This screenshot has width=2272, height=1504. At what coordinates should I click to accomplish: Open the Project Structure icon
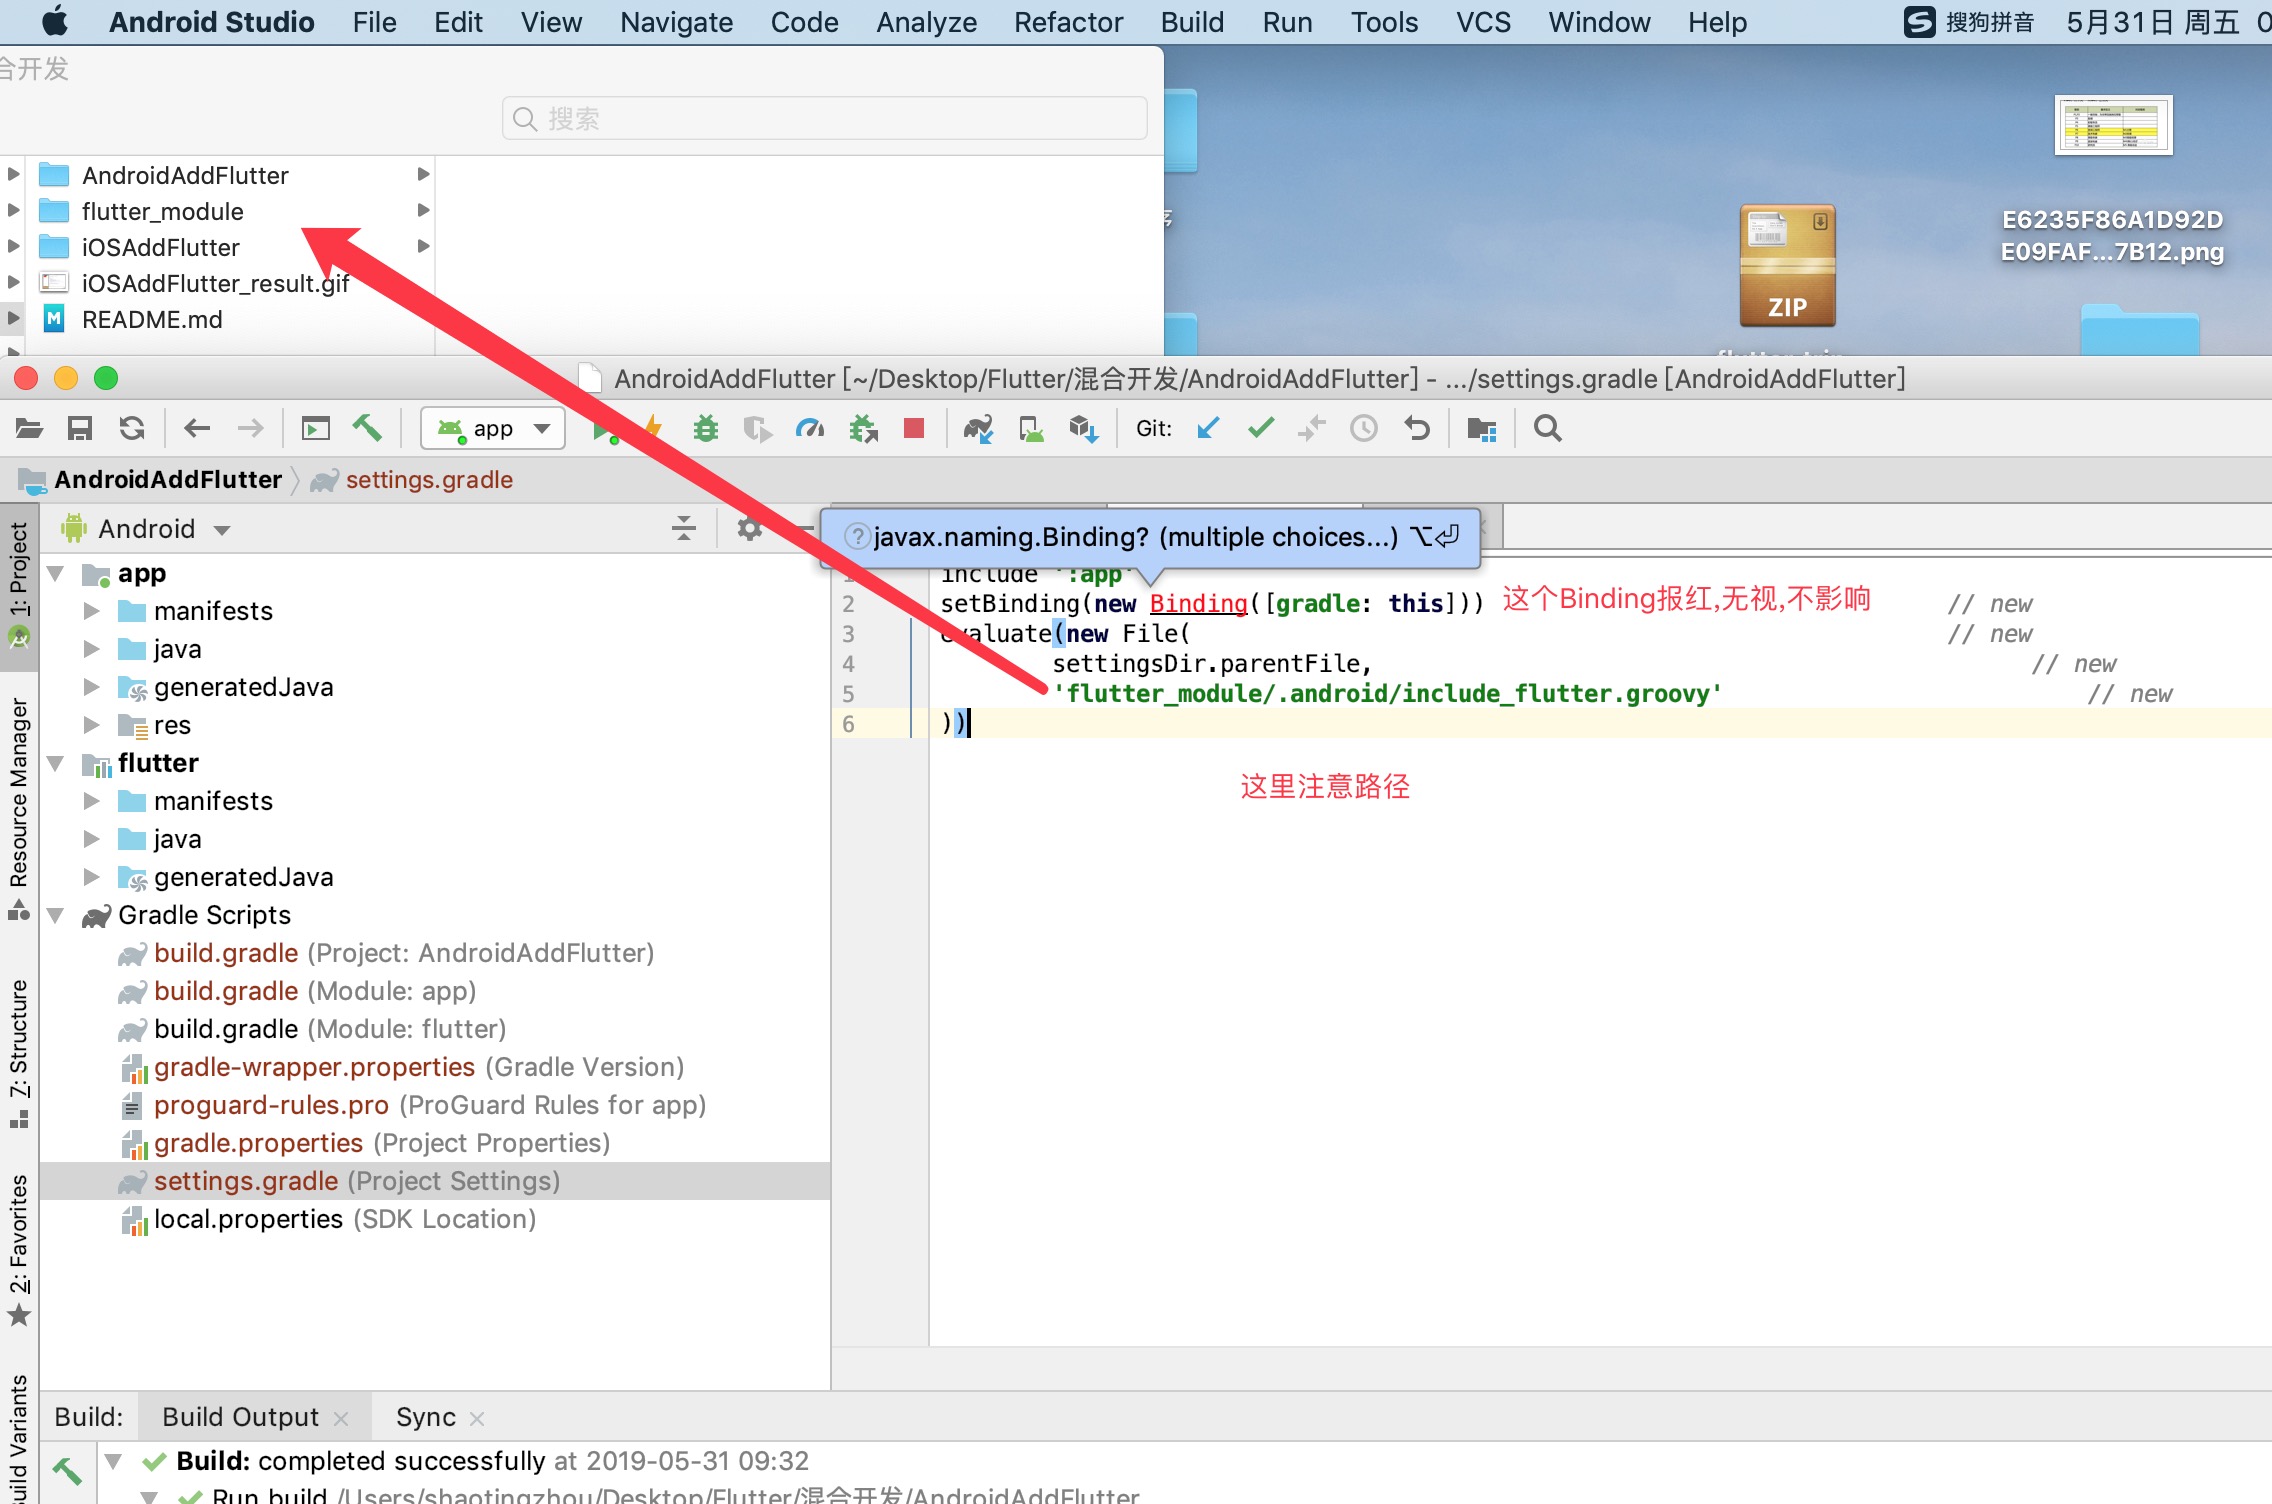[1482, 429]
